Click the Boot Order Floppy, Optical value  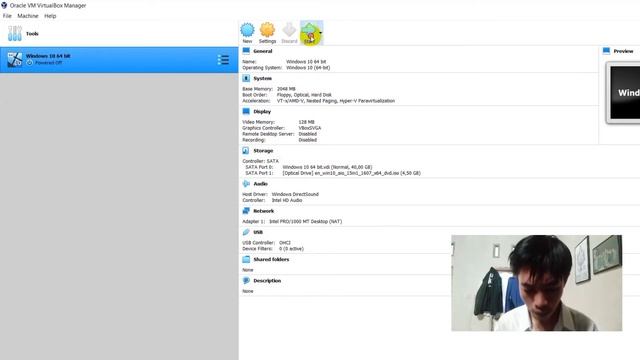pyautogui.click(x=304, y=95)
